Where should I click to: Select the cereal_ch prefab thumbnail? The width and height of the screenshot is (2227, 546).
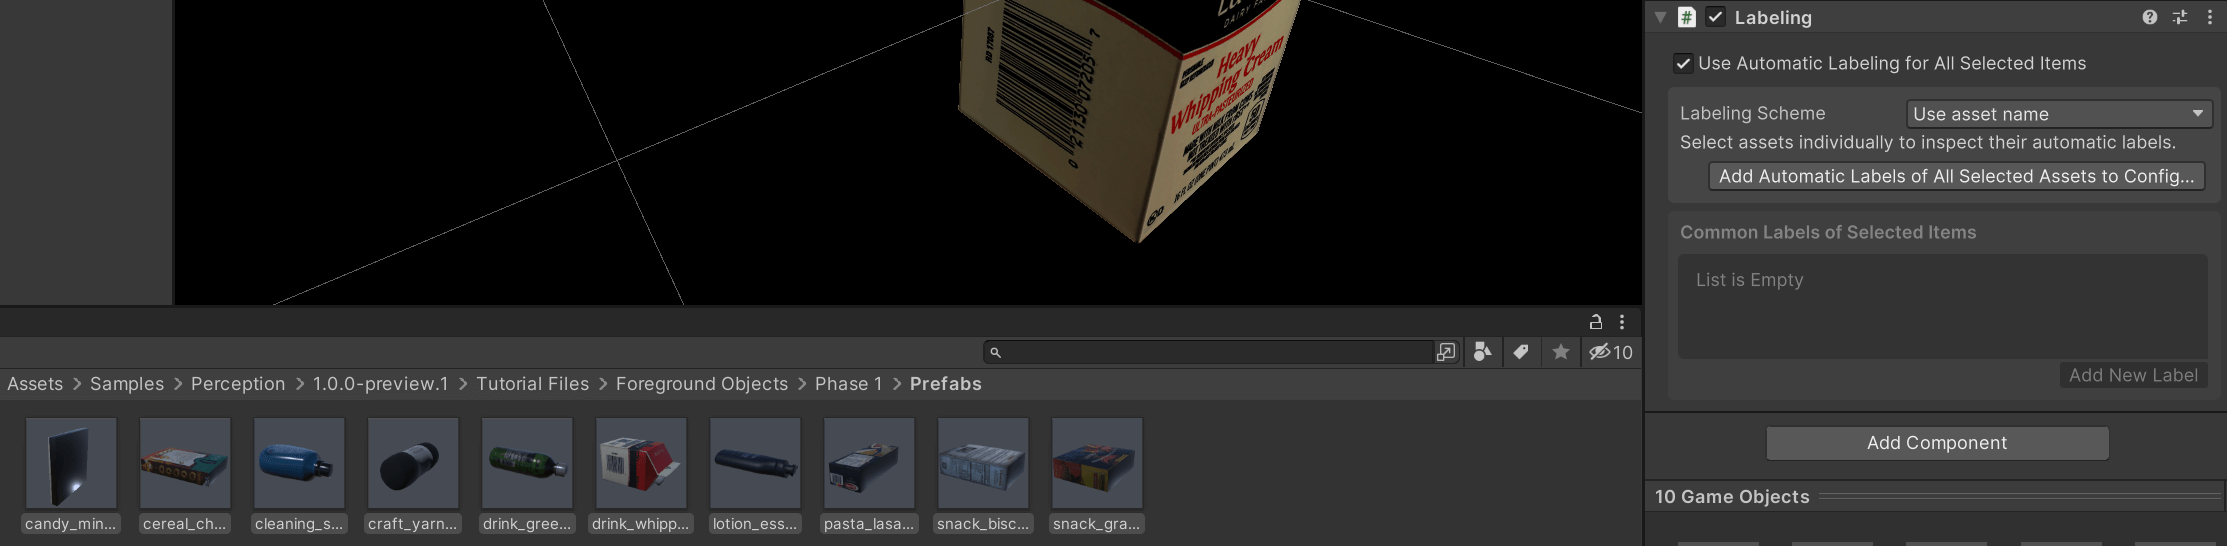pos(185,463)
